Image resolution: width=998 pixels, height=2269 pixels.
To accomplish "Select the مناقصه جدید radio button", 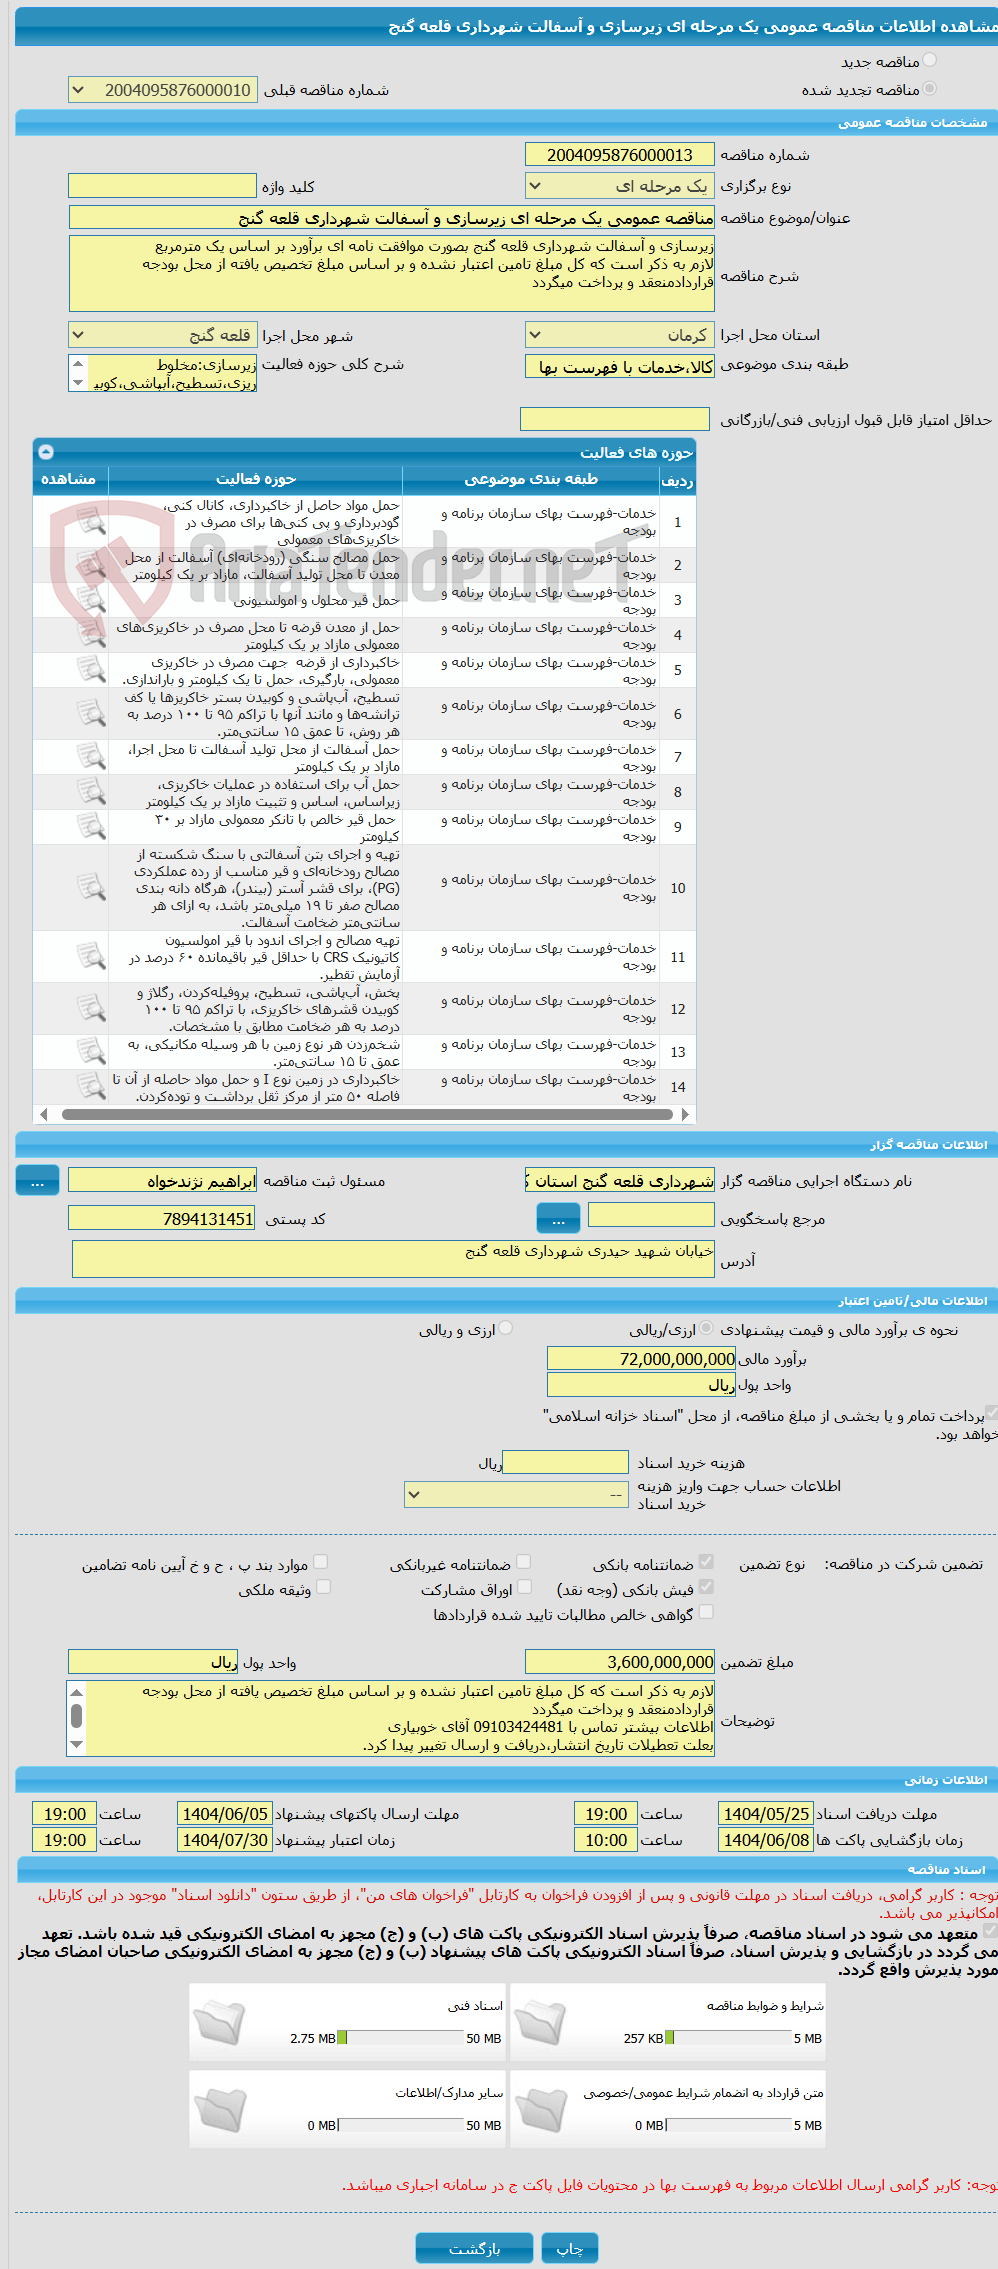I will [x=930, y=61].
